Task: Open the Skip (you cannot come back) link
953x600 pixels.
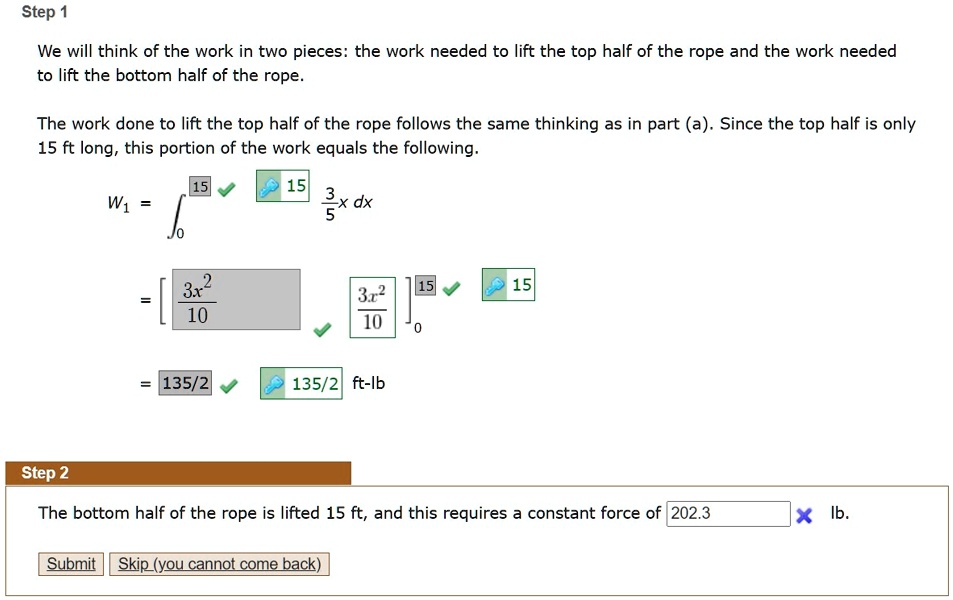Action: click(220, 564)
